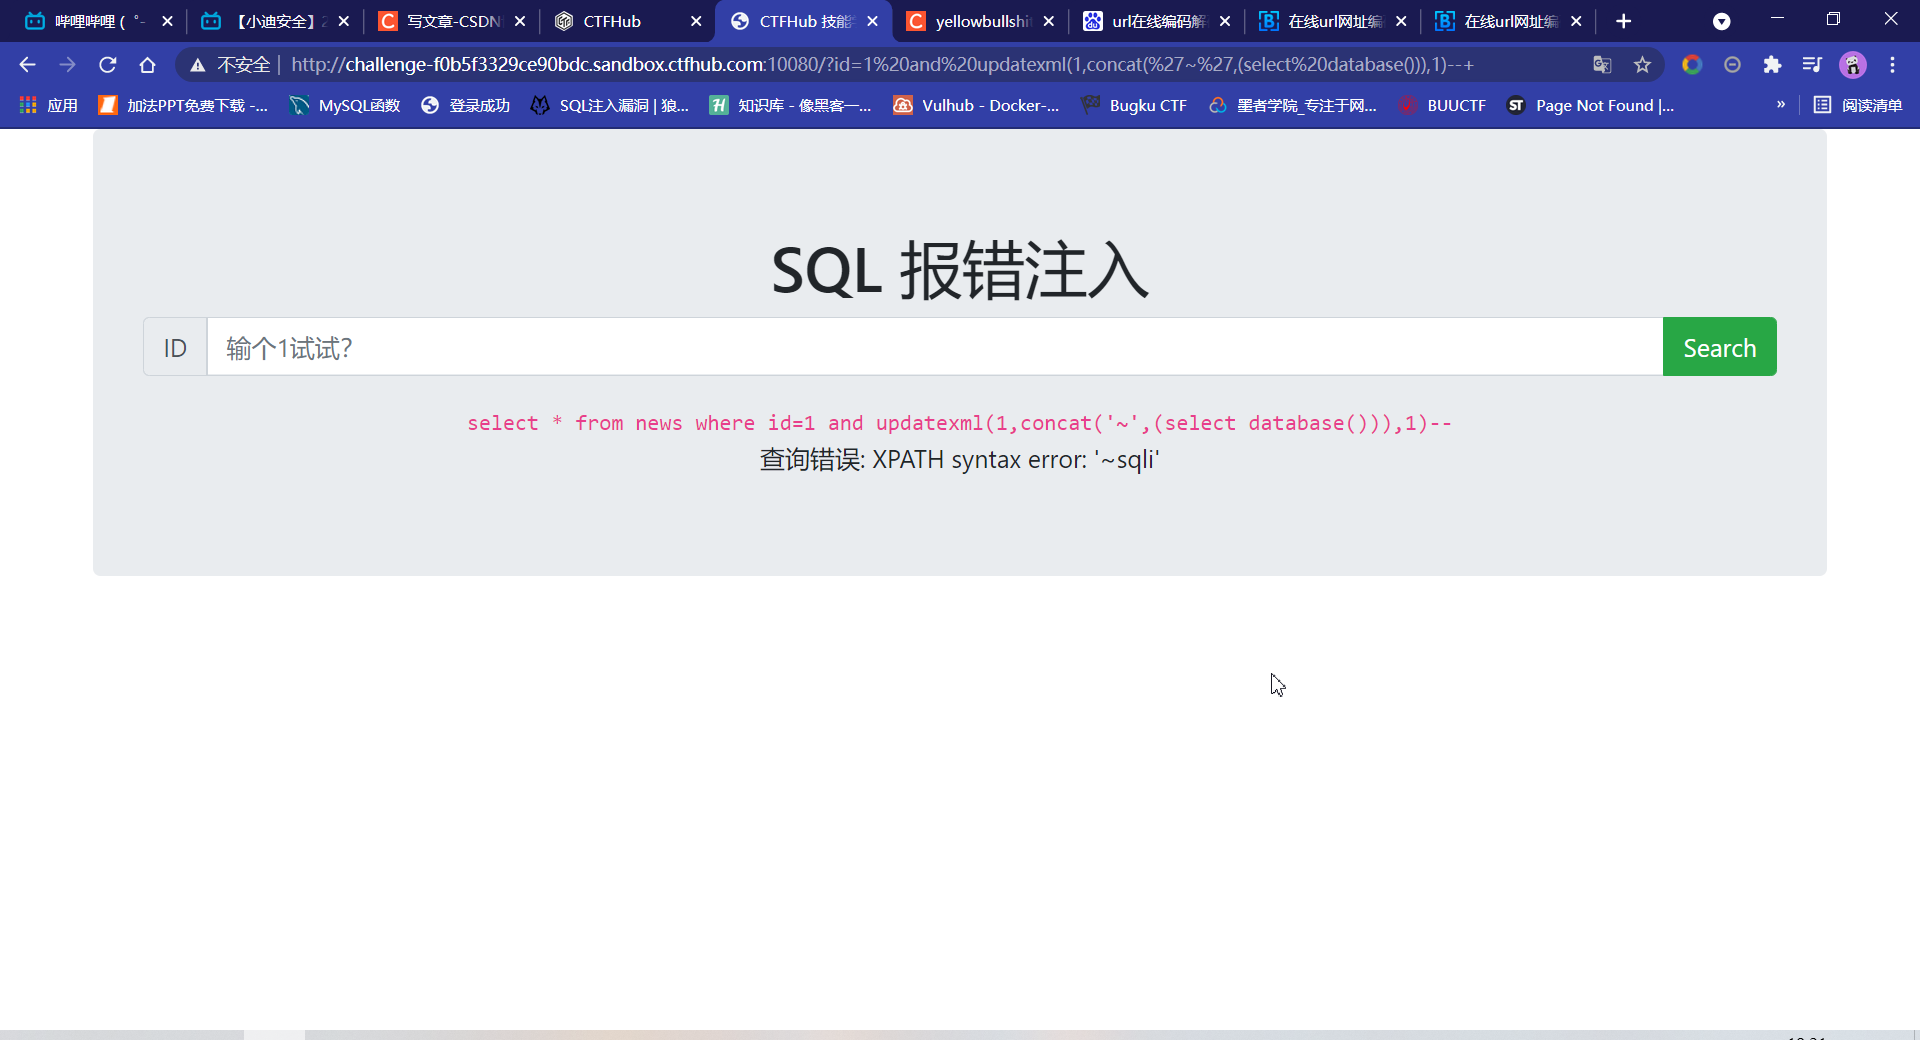This screenshot has width=1921, height=1040.
Task: Reload the current page
Action: (x=107, y=65)
